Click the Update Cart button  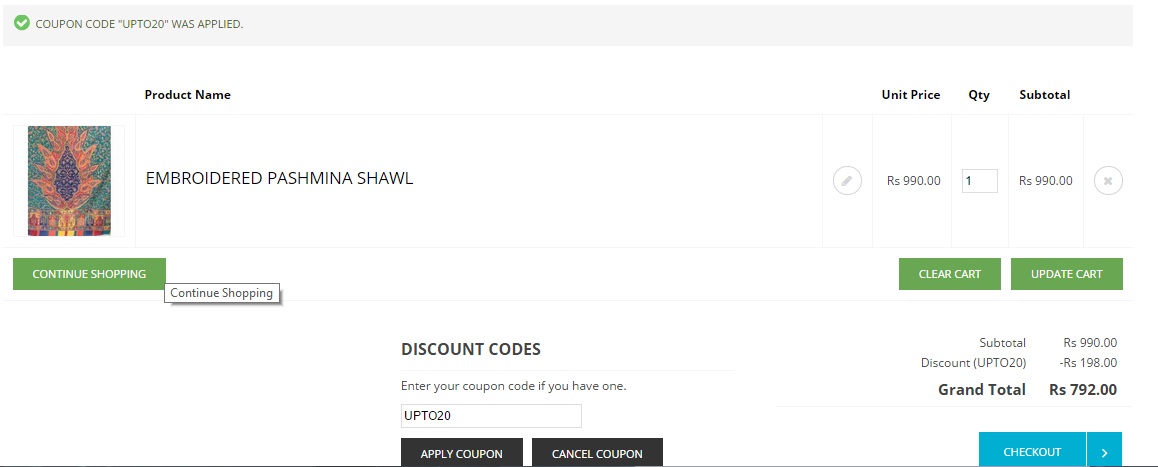(x=1066, y=274)
